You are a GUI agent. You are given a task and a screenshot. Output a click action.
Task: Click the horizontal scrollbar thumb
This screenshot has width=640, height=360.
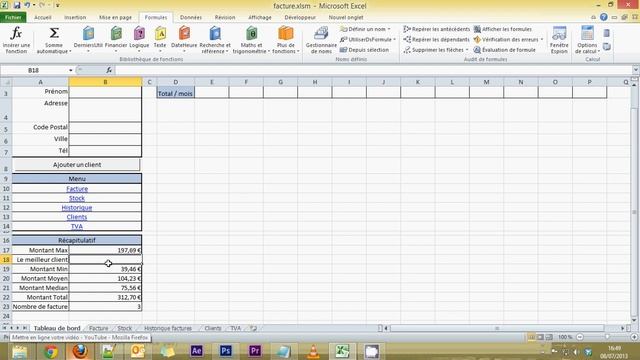(497, 328)
